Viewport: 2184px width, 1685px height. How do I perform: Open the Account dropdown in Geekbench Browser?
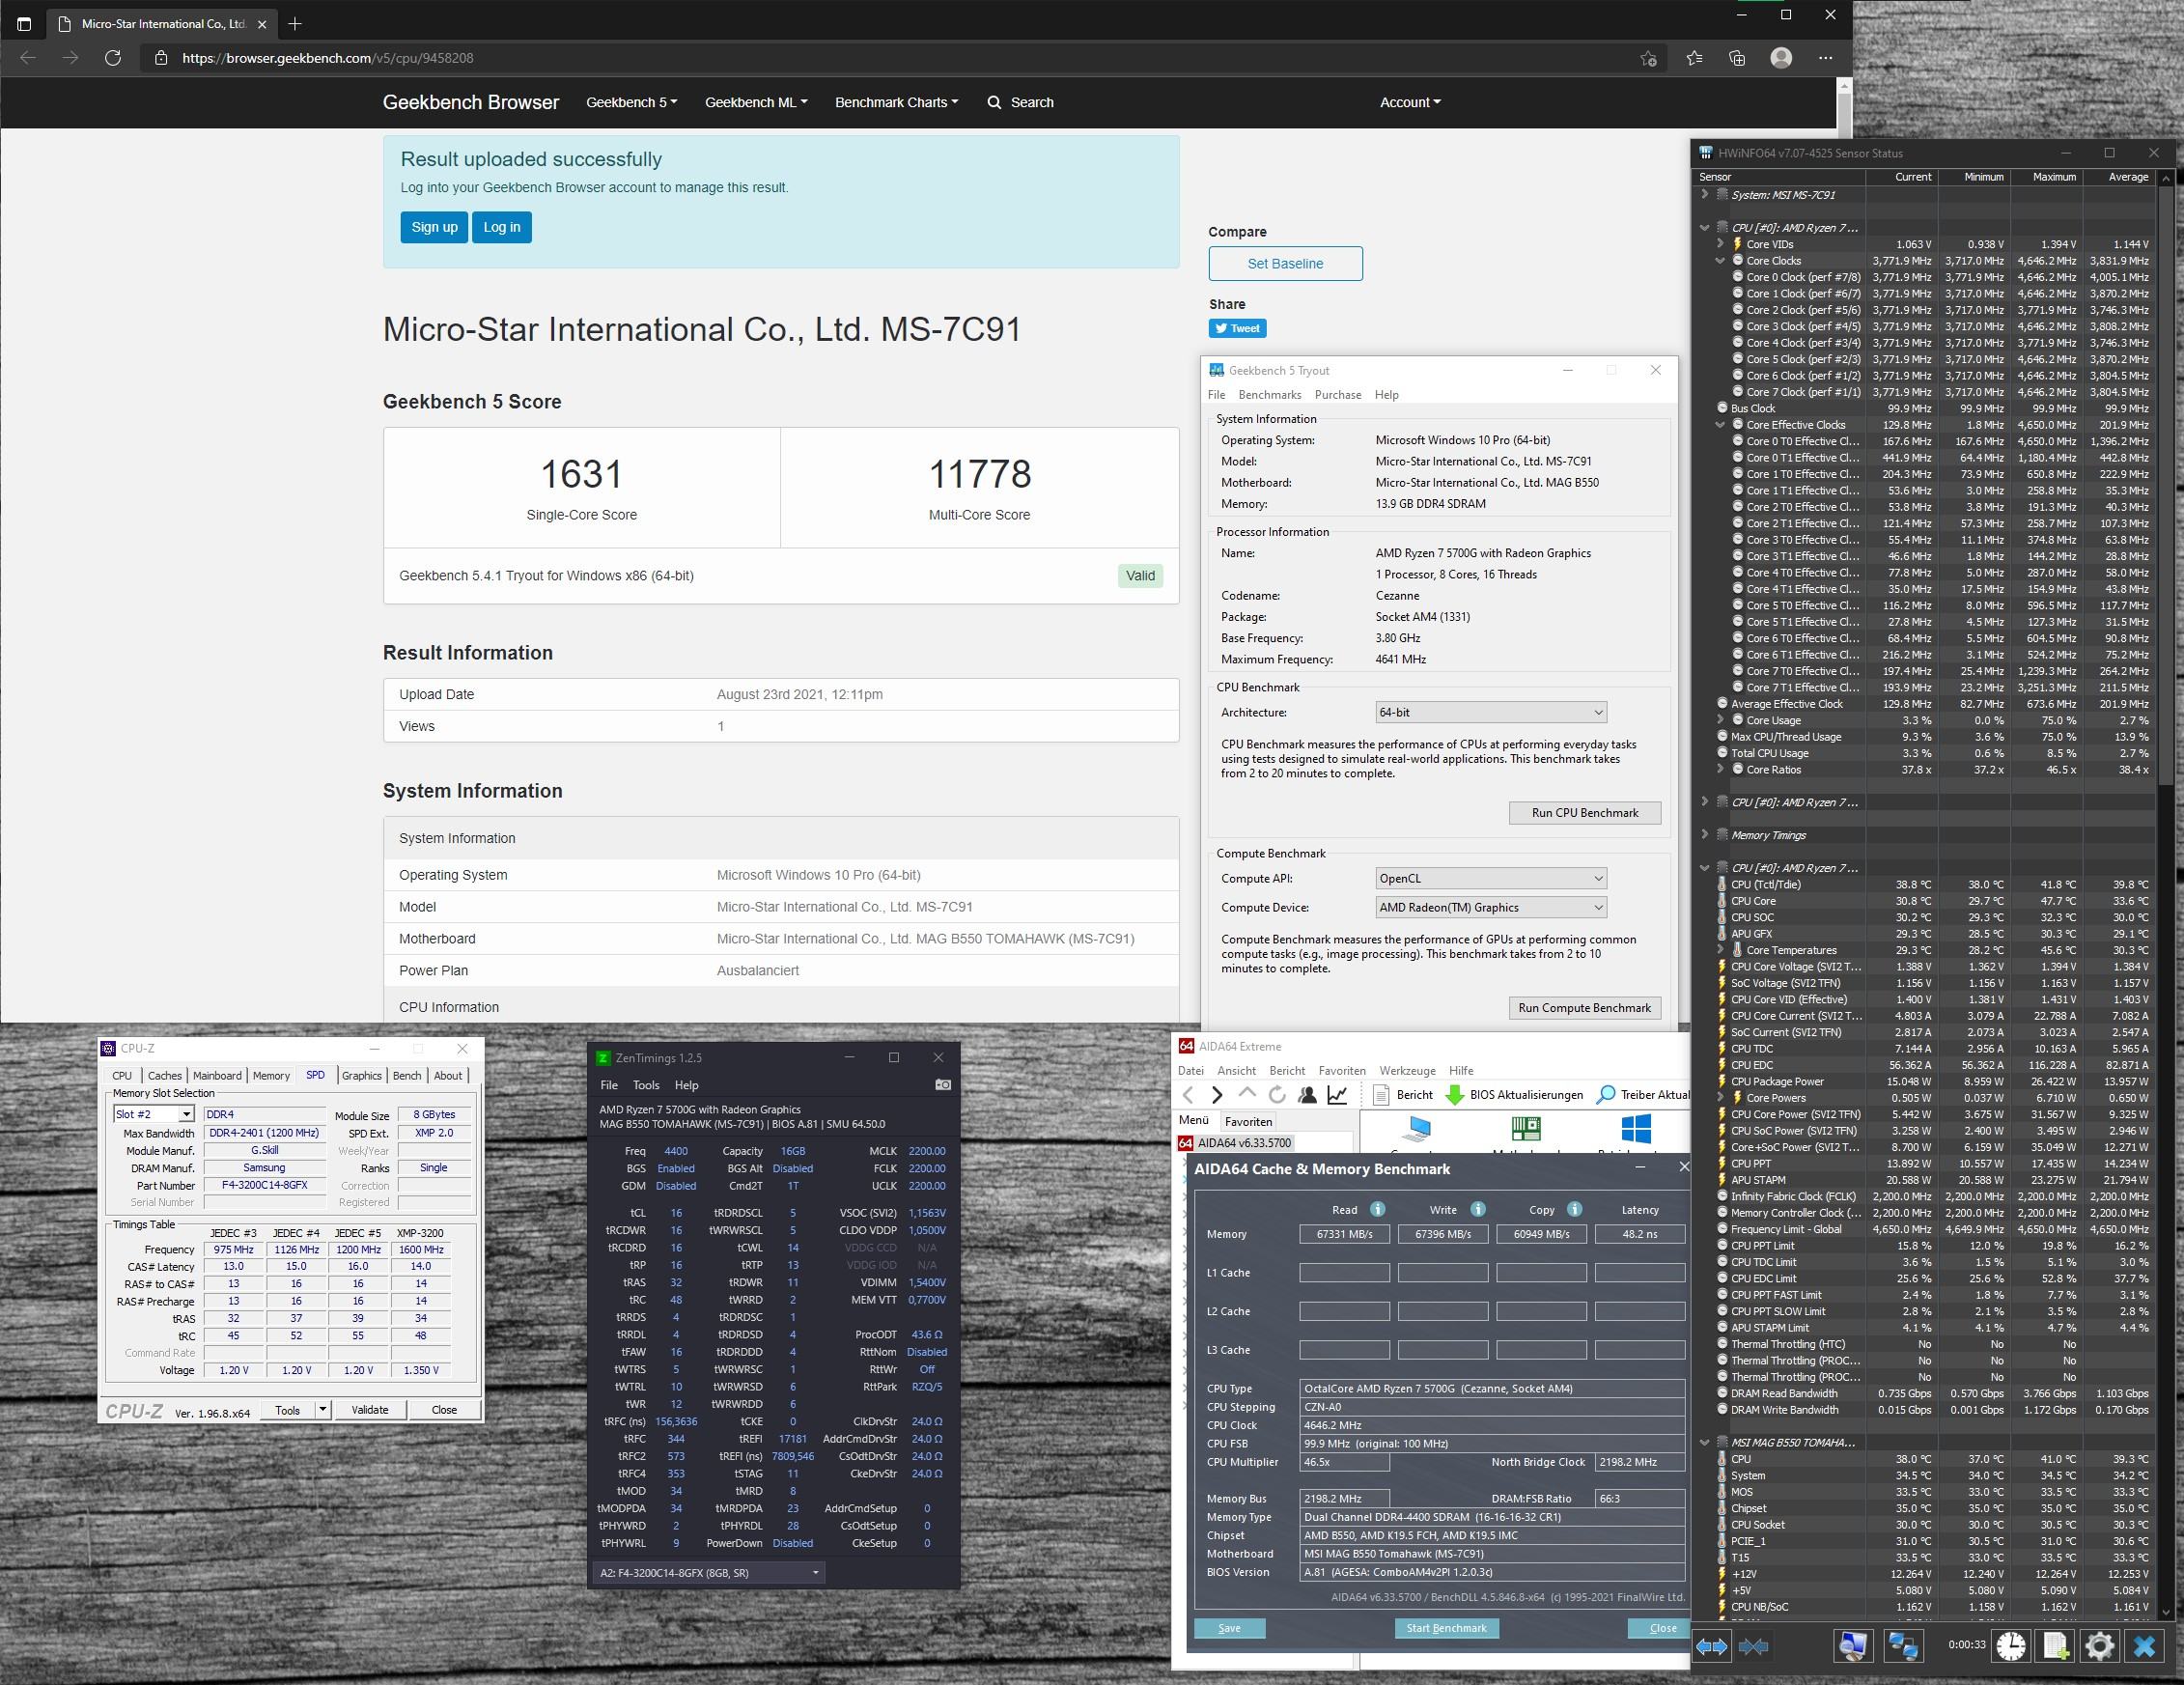[1410, 102]
